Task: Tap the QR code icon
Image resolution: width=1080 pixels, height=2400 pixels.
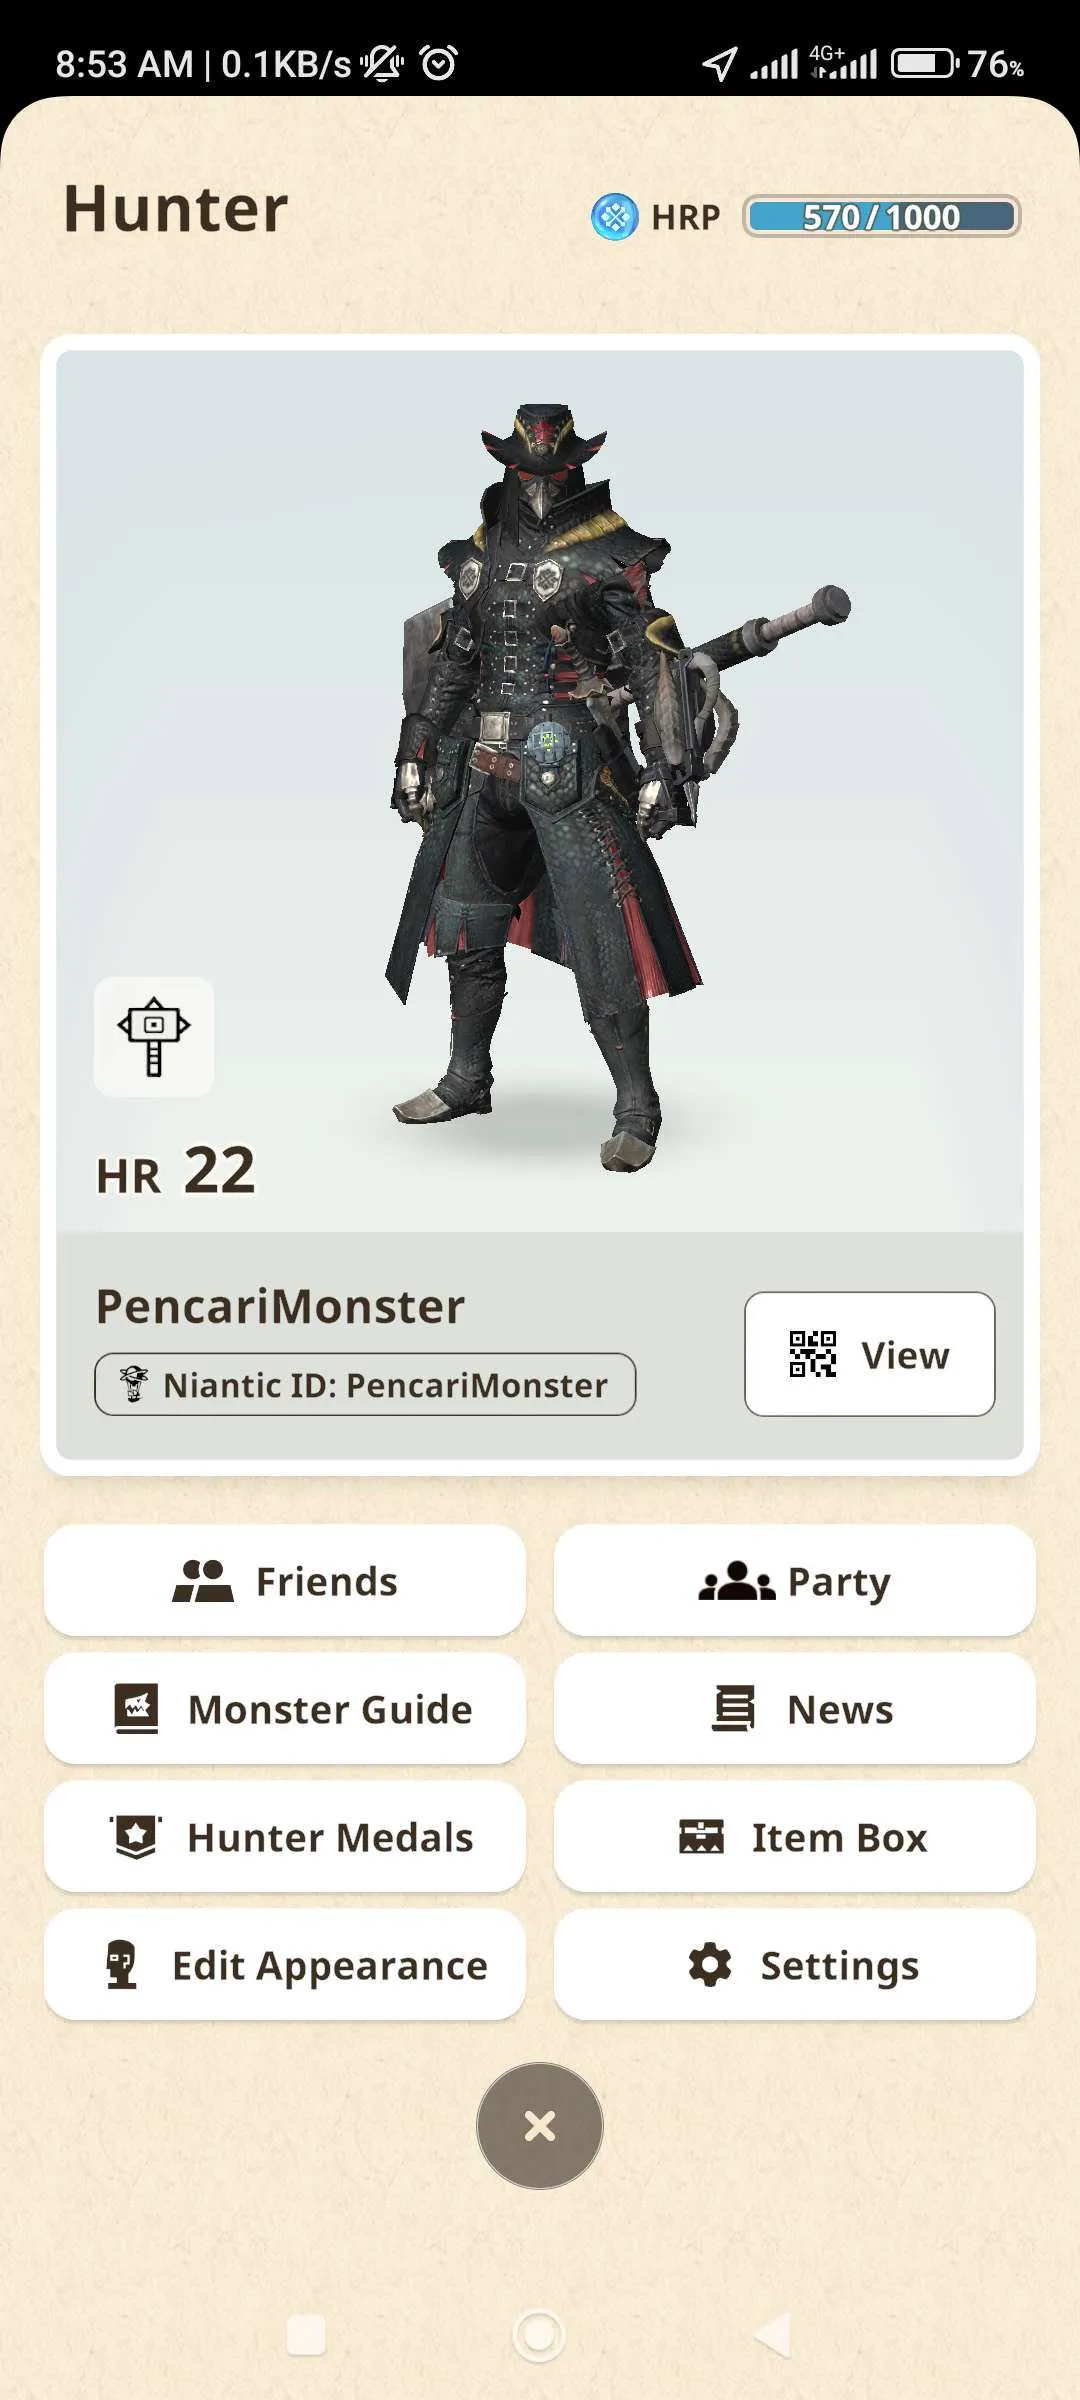Action: click(x=812, y=1354)
